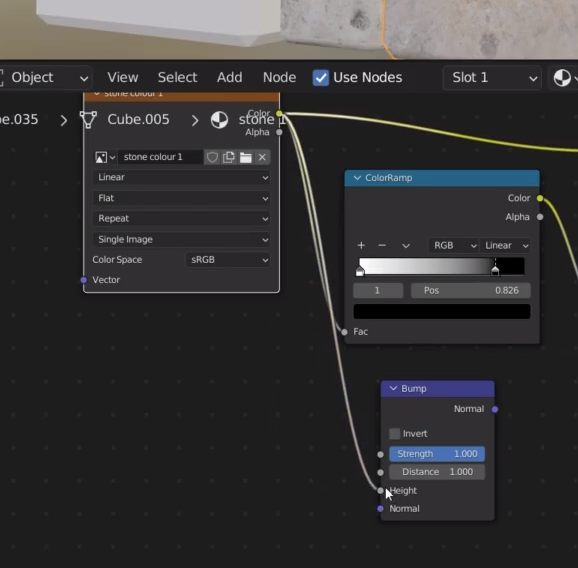
Task: Click the Cube.005 mesh data icon
Action: pyautogui.click(x=88, y=120)
